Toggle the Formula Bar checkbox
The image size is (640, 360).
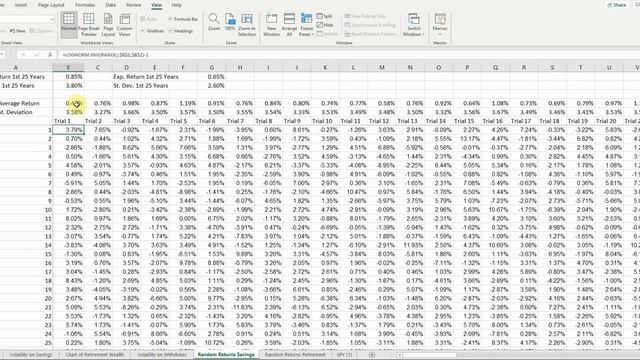tap(183, 19)
